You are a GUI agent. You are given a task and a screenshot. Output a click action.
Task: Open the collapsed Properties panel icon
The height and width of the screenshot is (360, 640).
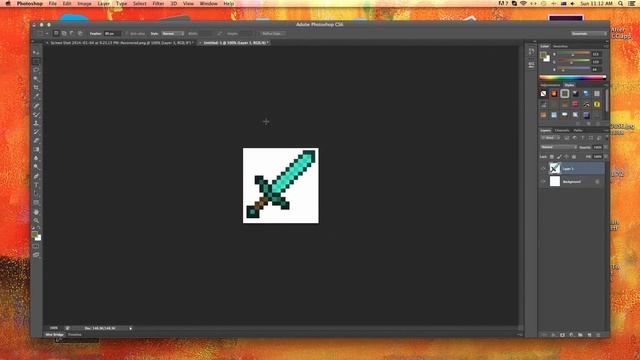tap(531, 64)
